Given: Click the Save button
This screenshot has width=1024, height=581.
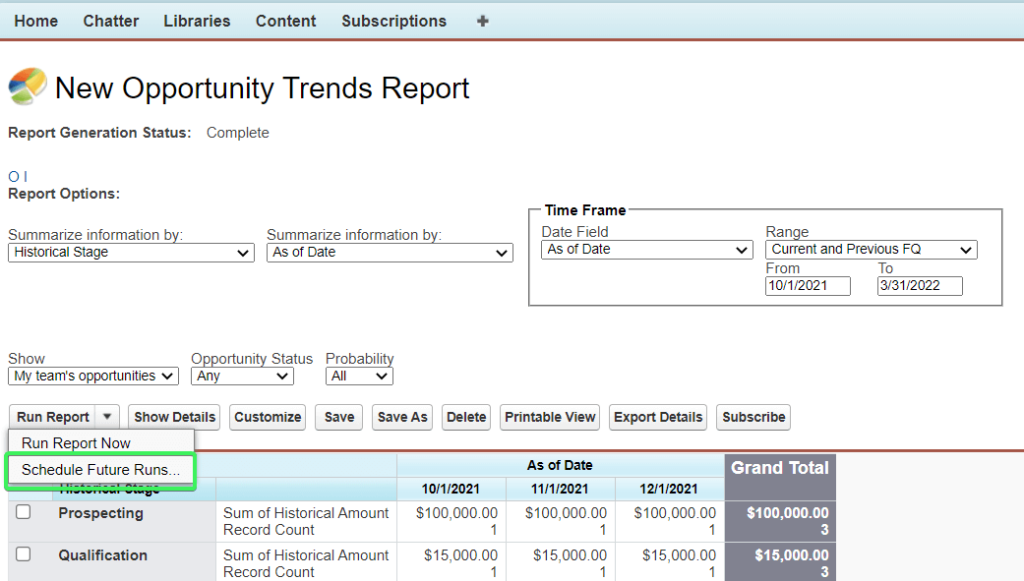Looking at the screenshot, I should click(x=339, y=417).
